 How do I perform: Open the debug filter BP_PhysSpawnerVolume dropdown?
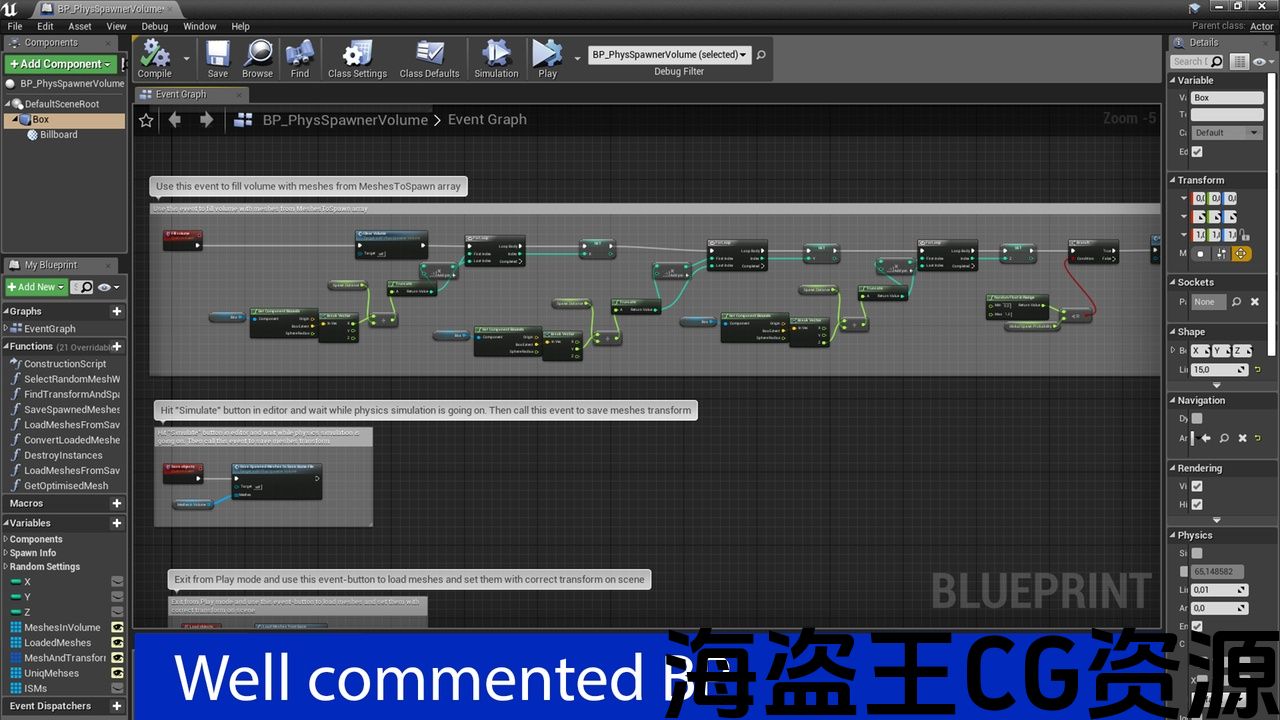[x=669, y=55]
